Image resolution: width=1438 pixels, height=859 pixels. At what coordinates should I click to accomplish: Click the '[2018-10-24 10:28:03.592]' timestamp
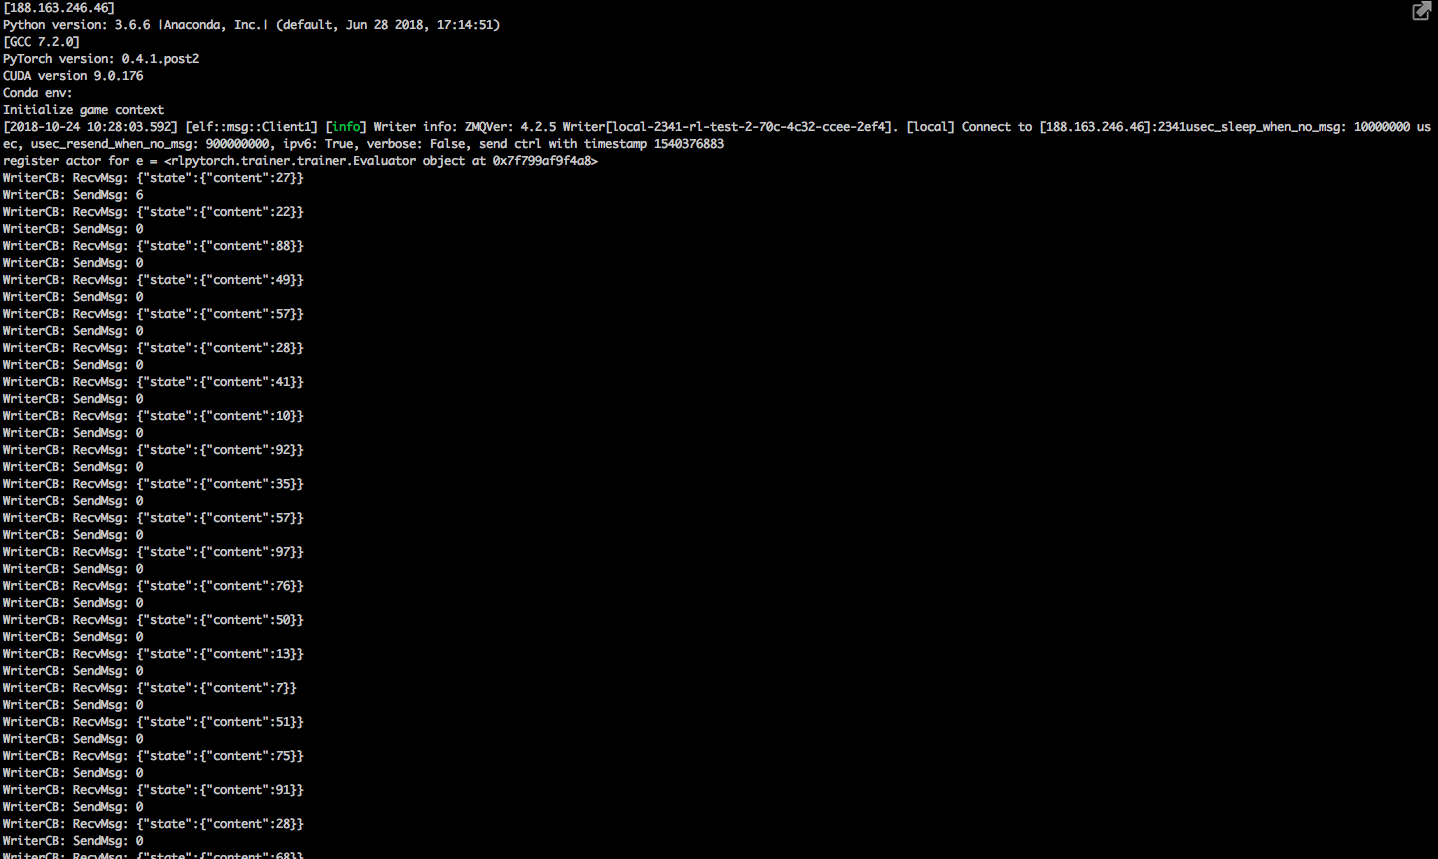click(91, 127)
